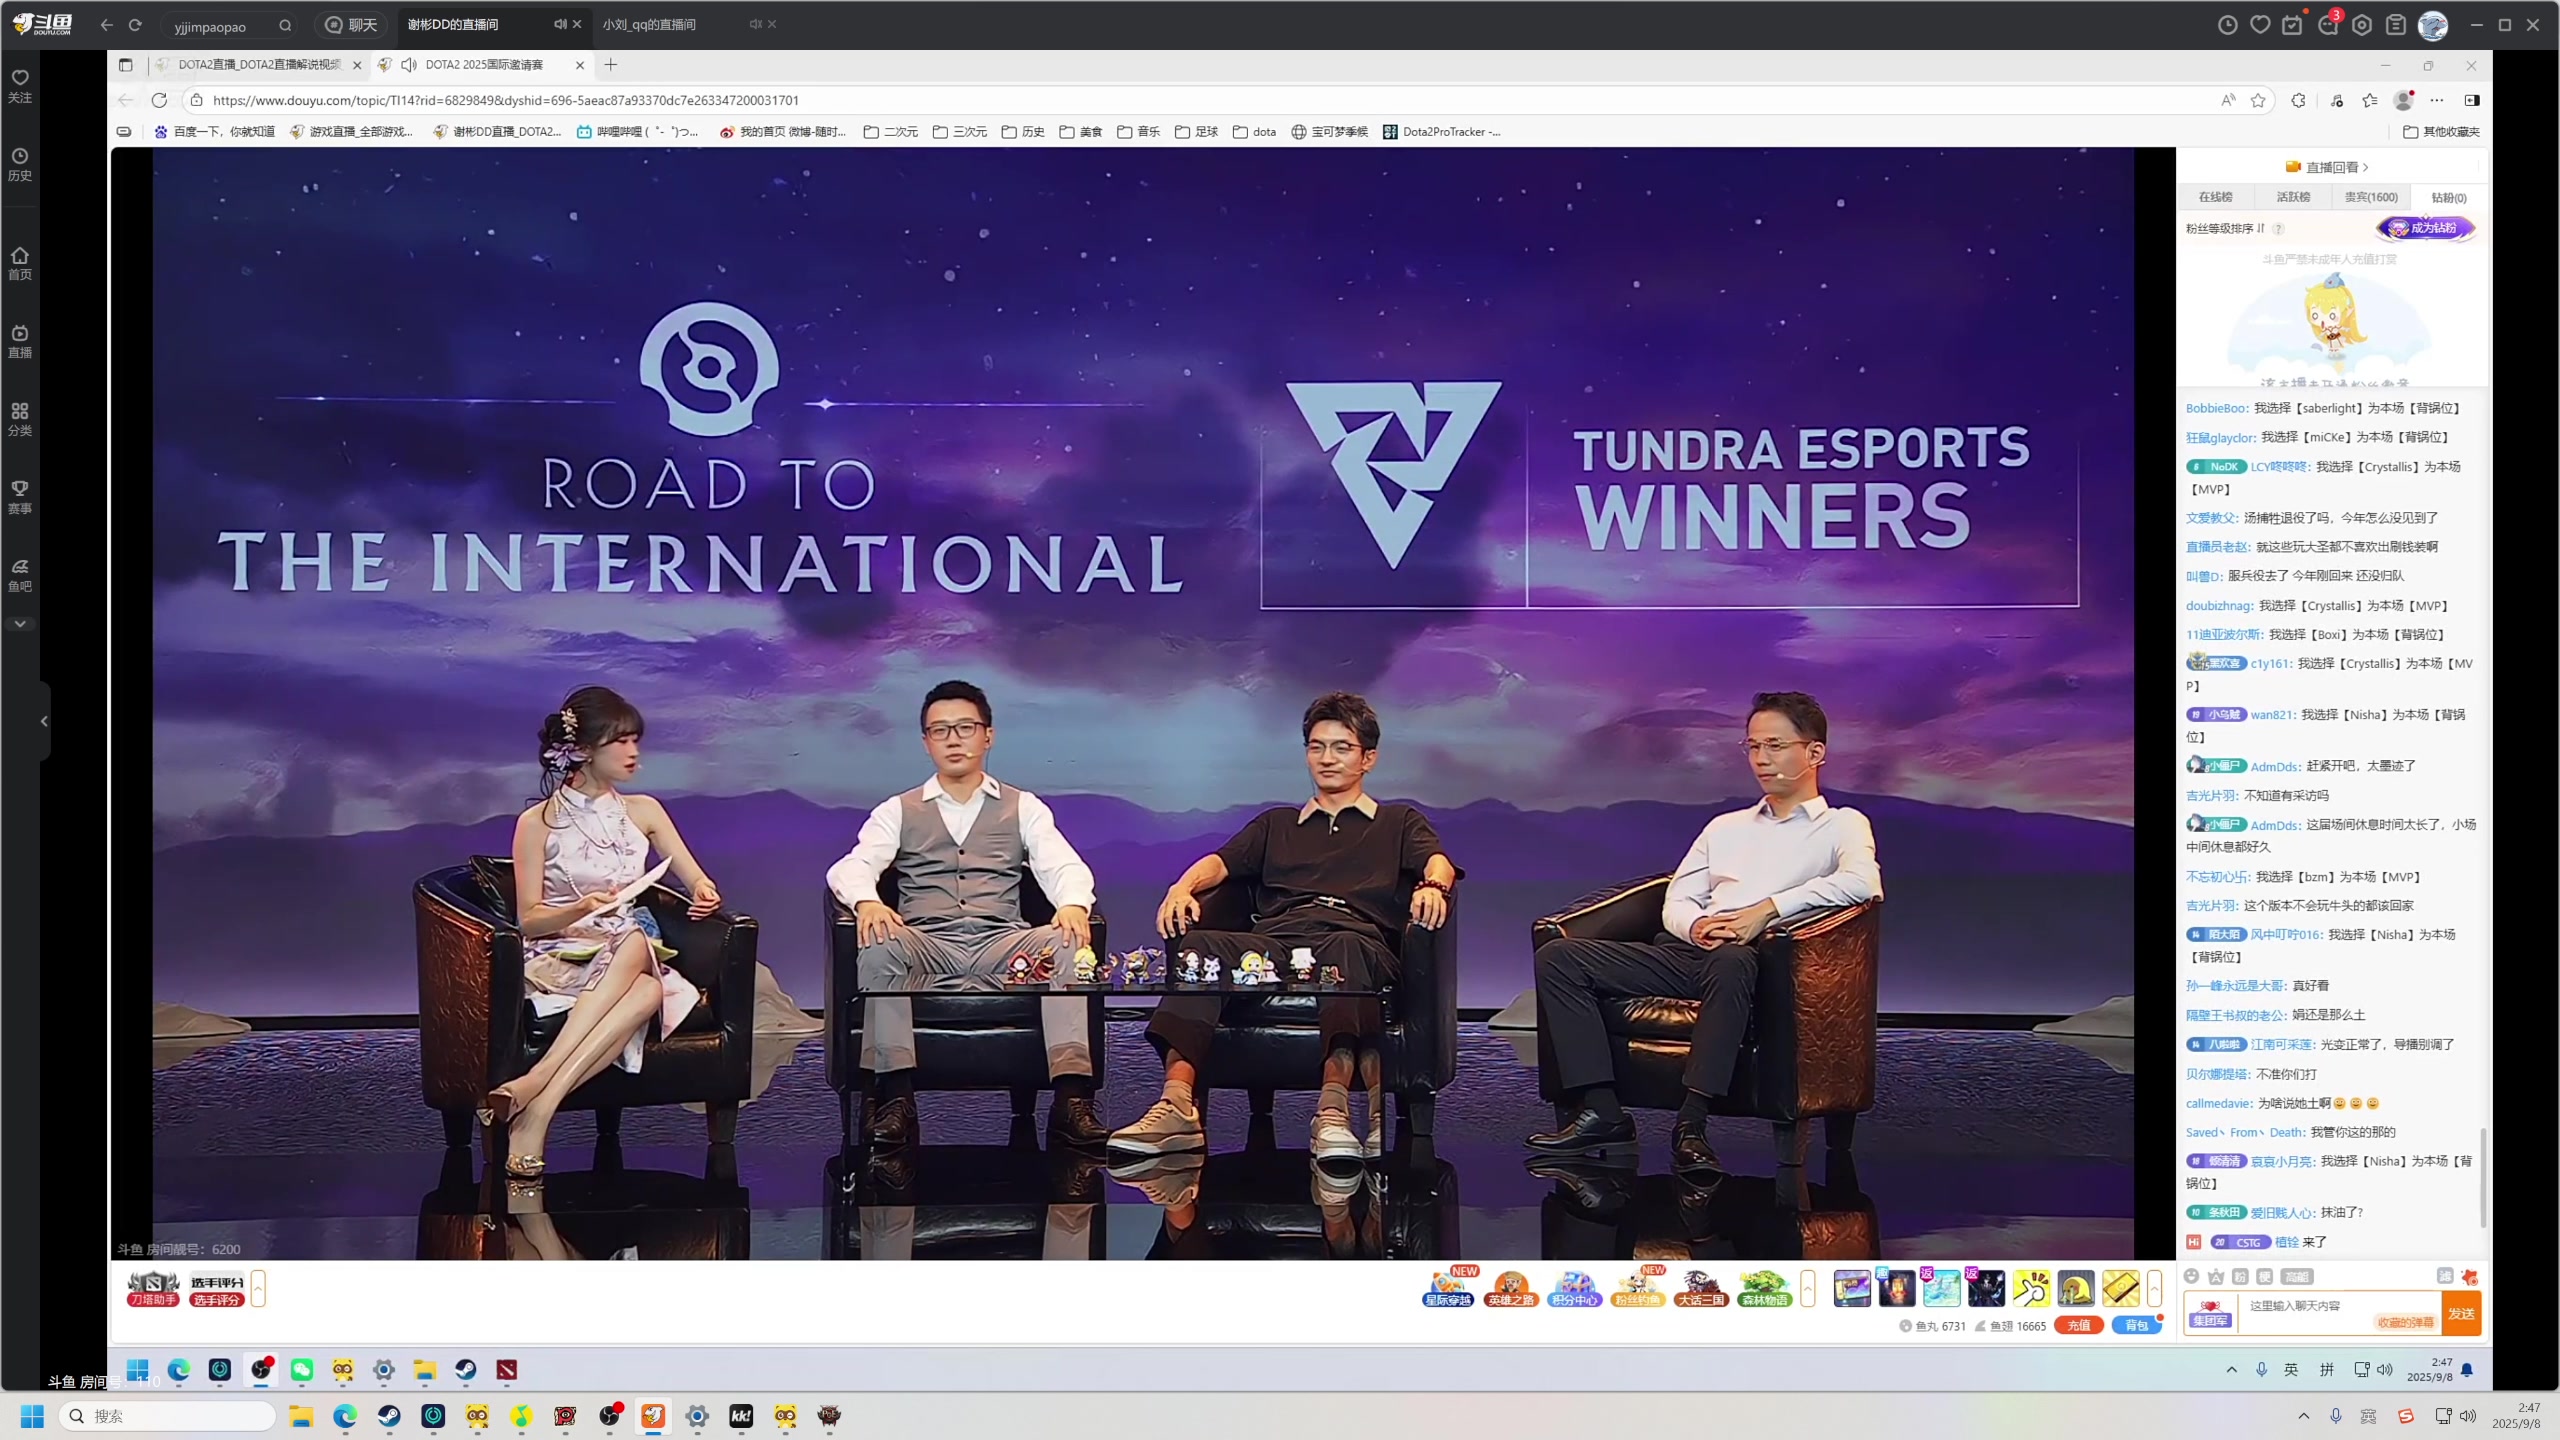Click the douyu.com URL address bar
This screenshot has height=1440, width=2560.
tap(1200, 100)
